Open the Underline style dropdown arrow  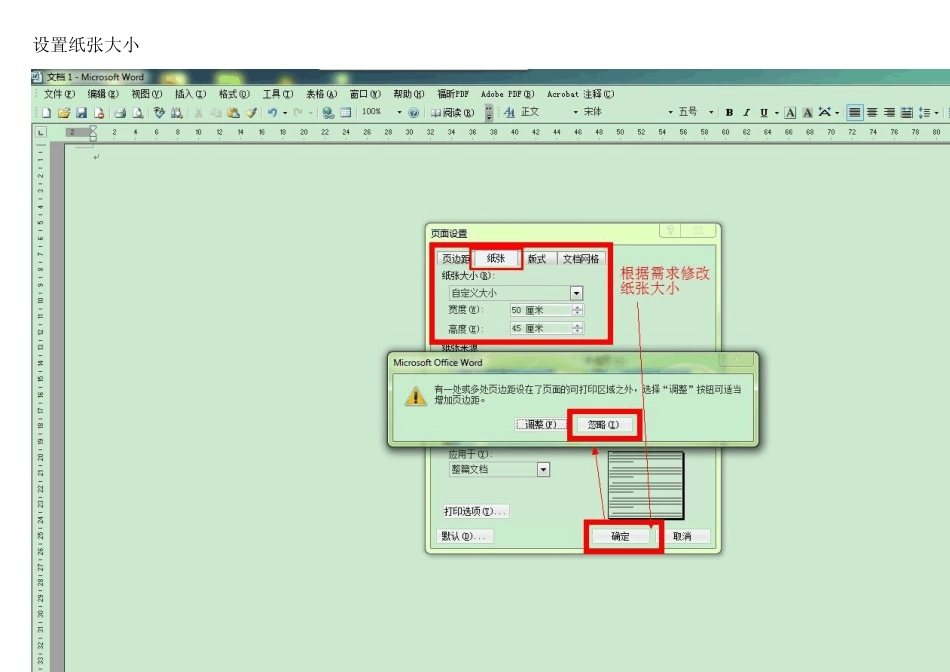click(x=777, y=113)
